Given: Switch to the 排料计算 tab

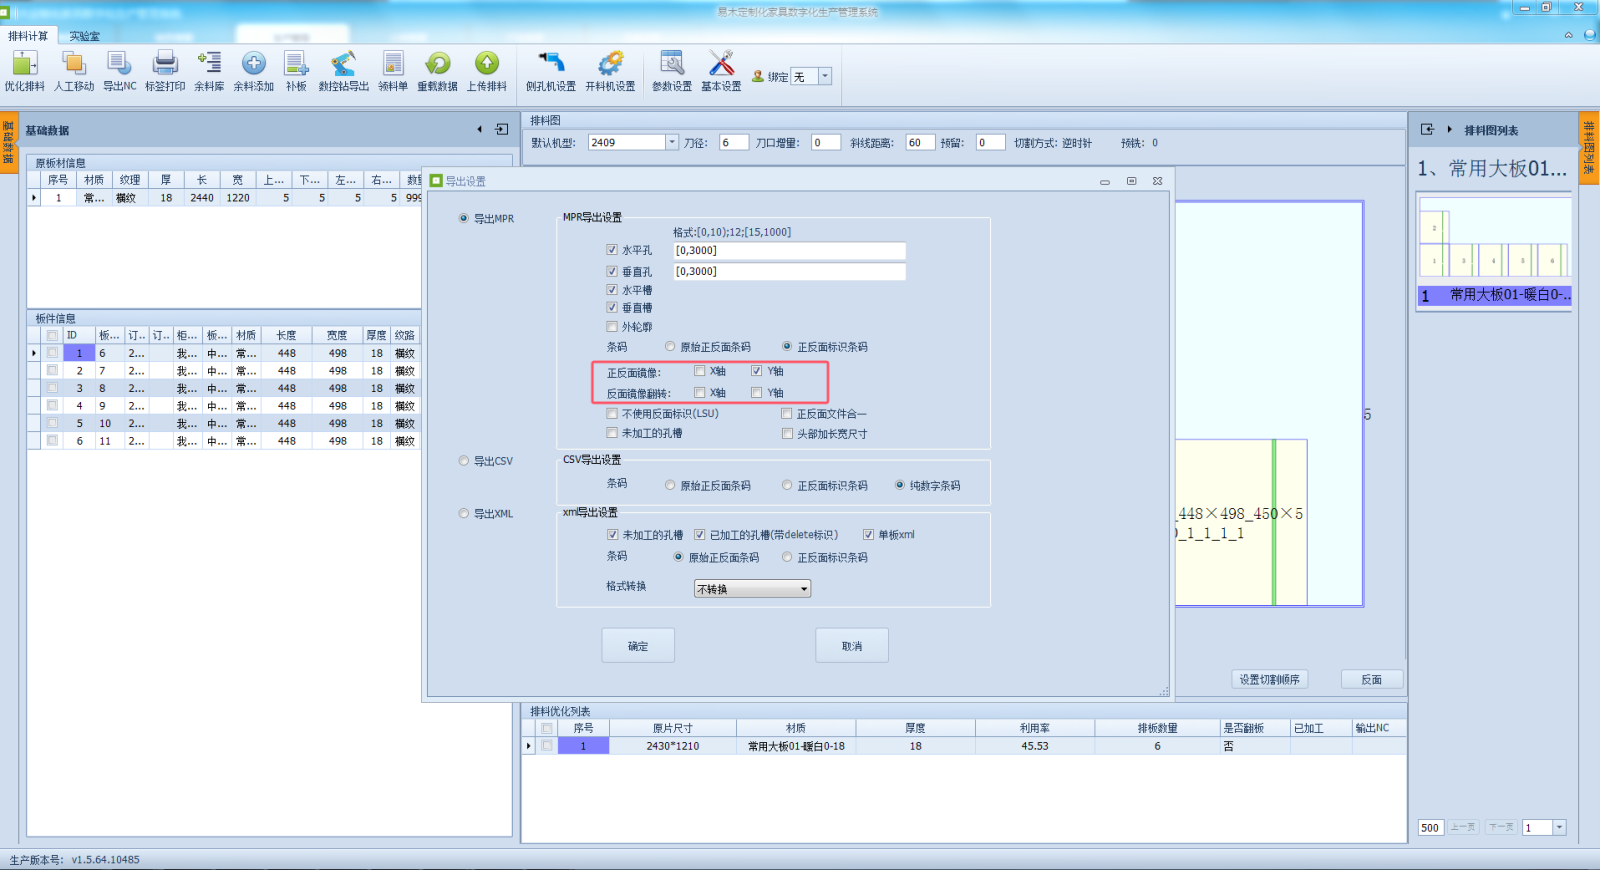Looking at the screenshot, I should tap(28, 36).
